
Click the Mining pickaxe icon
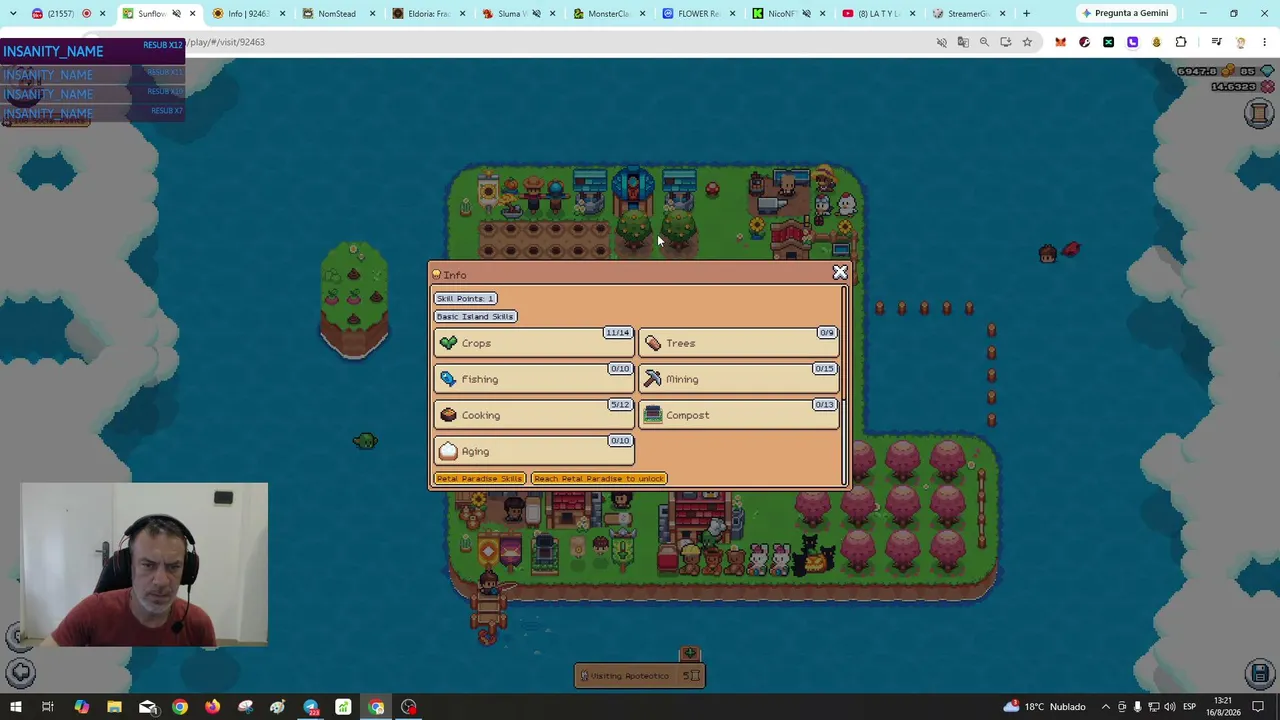(x=653, y=379)
